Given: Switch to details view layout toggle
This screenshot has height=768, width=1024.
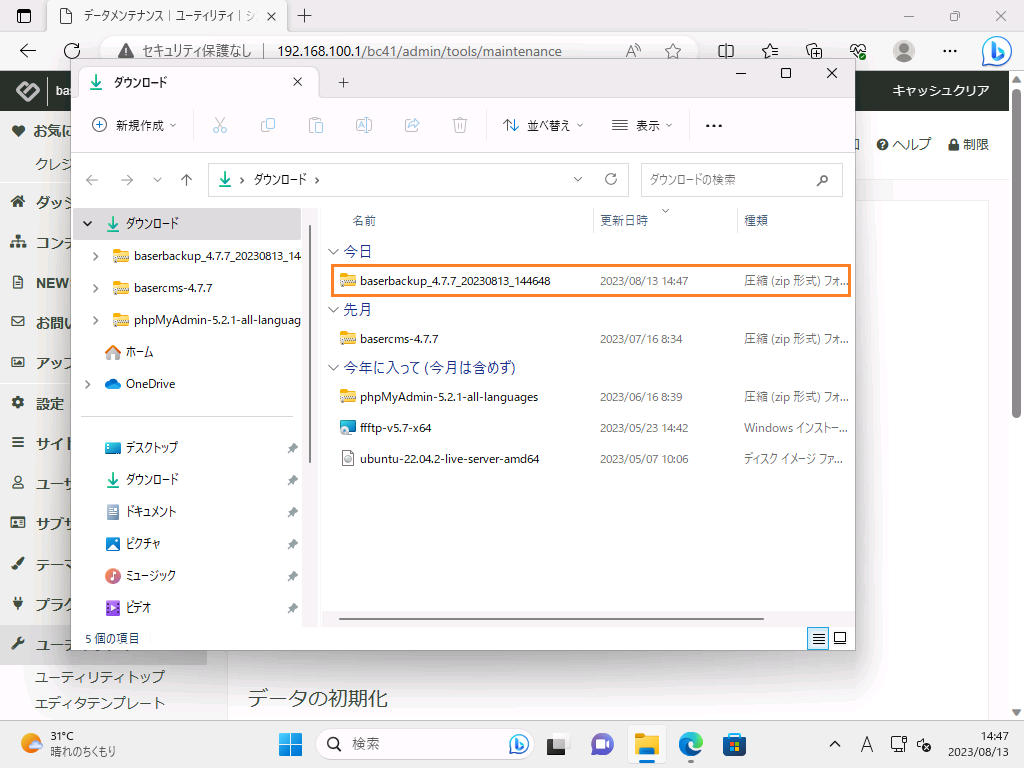Looking at the screenshot, I should coord(818,638).
